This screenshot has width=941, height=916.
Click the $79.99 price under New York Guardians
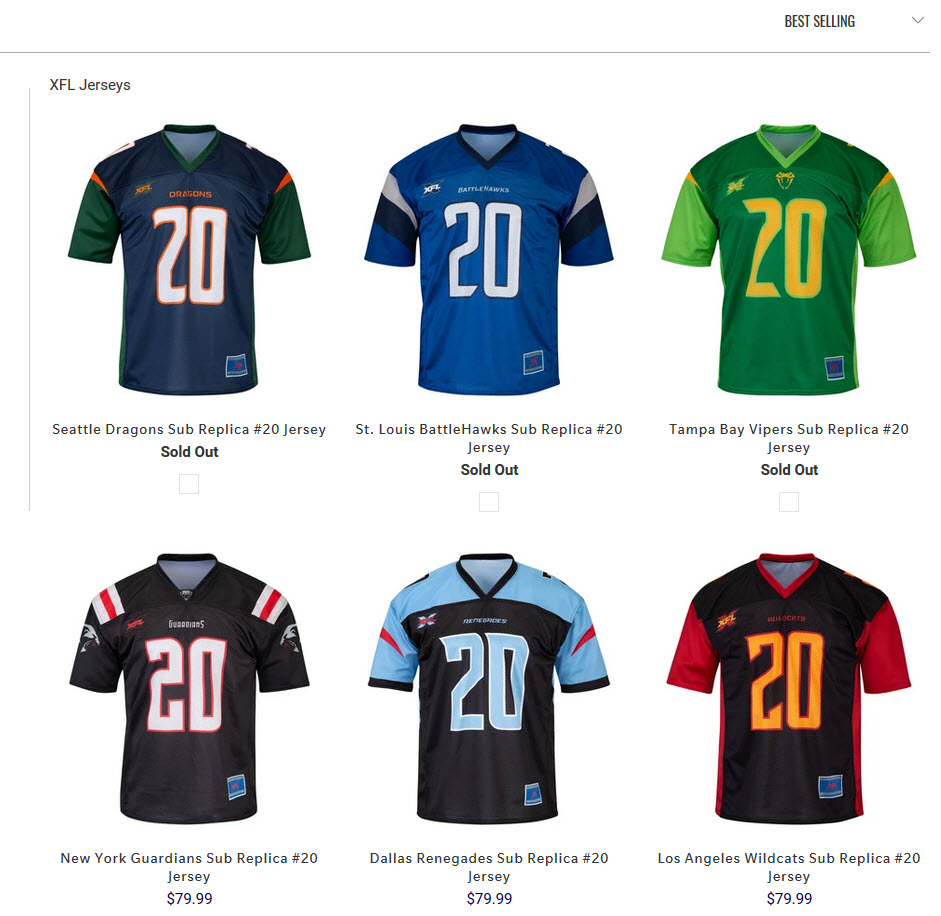click(189, 899)
